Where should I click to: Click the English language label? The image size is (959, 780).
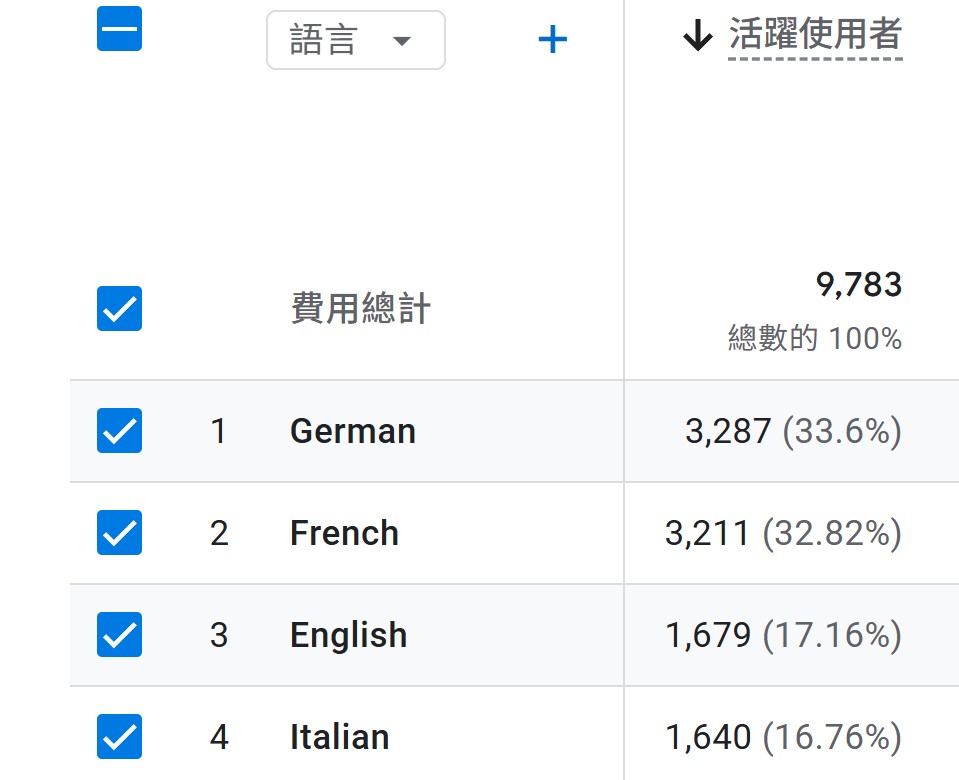(x=348, y=636)
